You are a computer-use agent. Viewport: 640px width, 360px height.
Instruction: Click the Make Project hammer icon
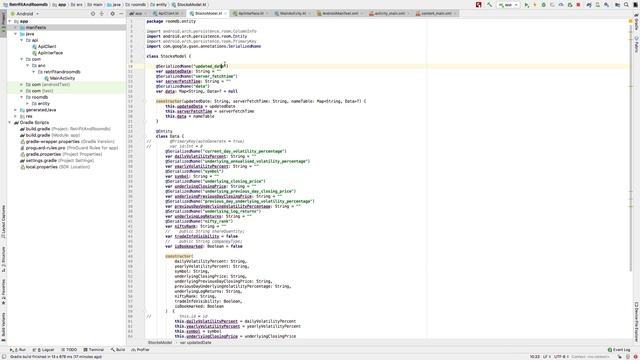point(489,5)
